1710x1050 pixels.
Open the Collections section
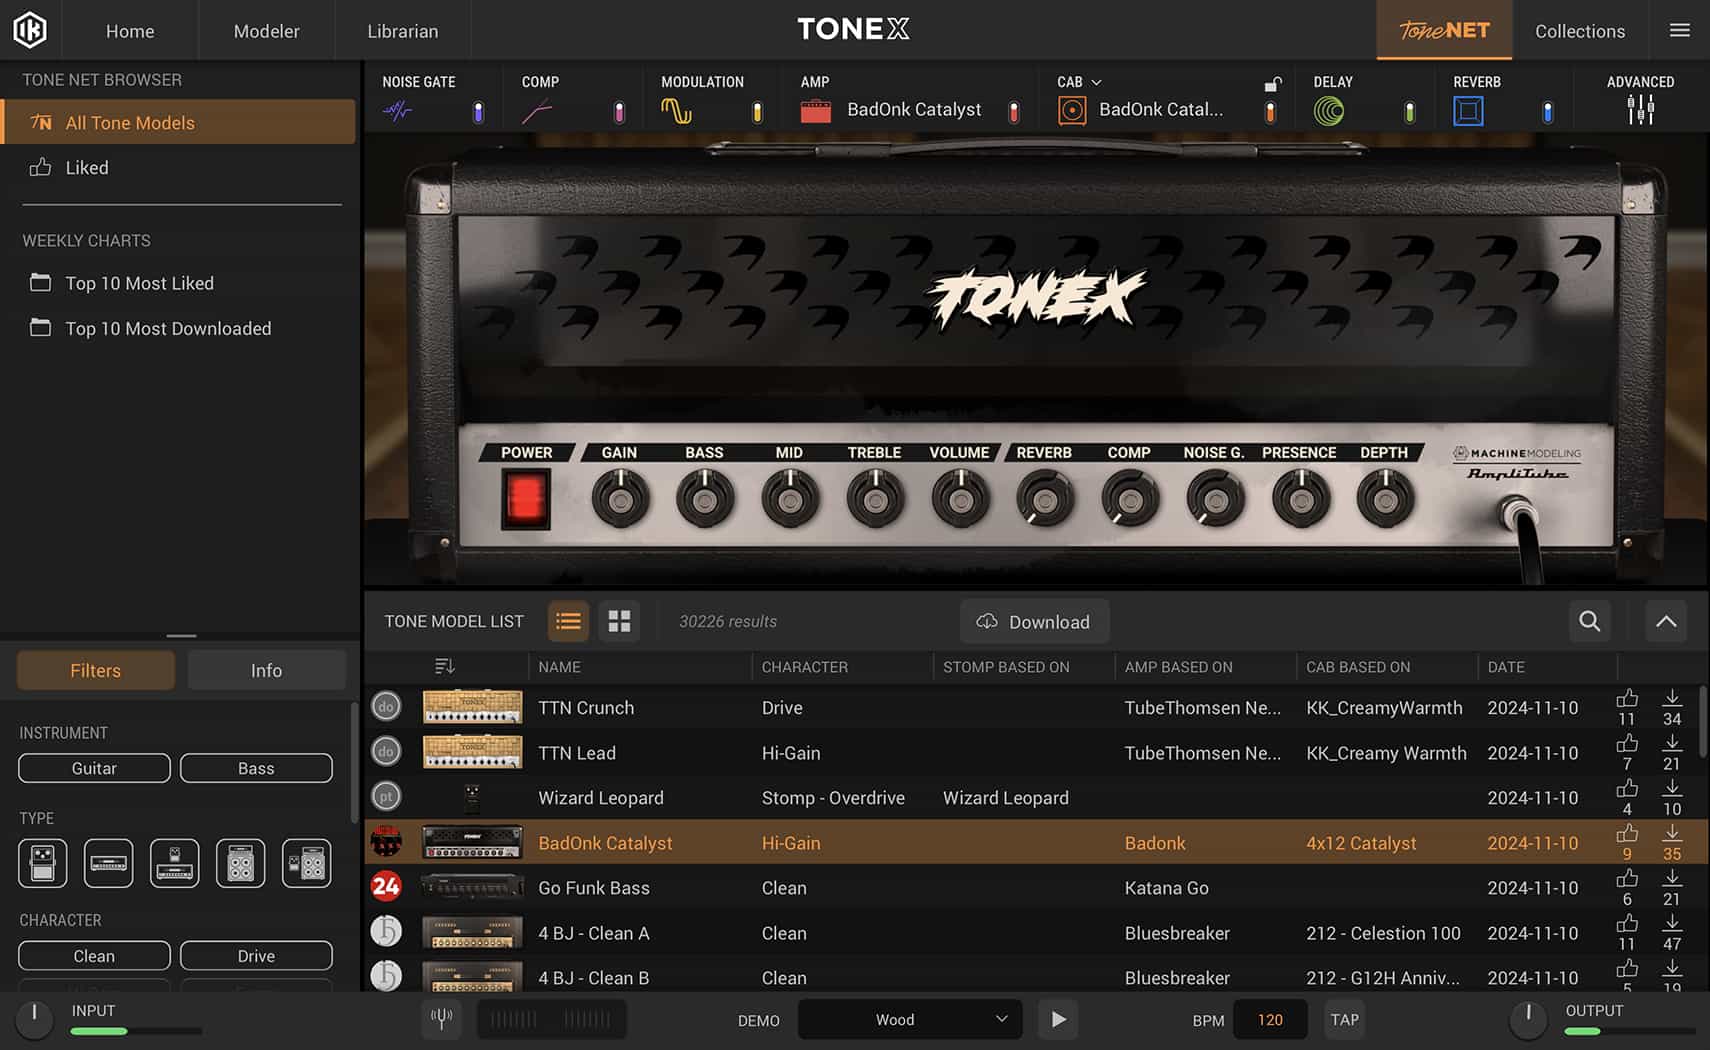point(1580,30)
